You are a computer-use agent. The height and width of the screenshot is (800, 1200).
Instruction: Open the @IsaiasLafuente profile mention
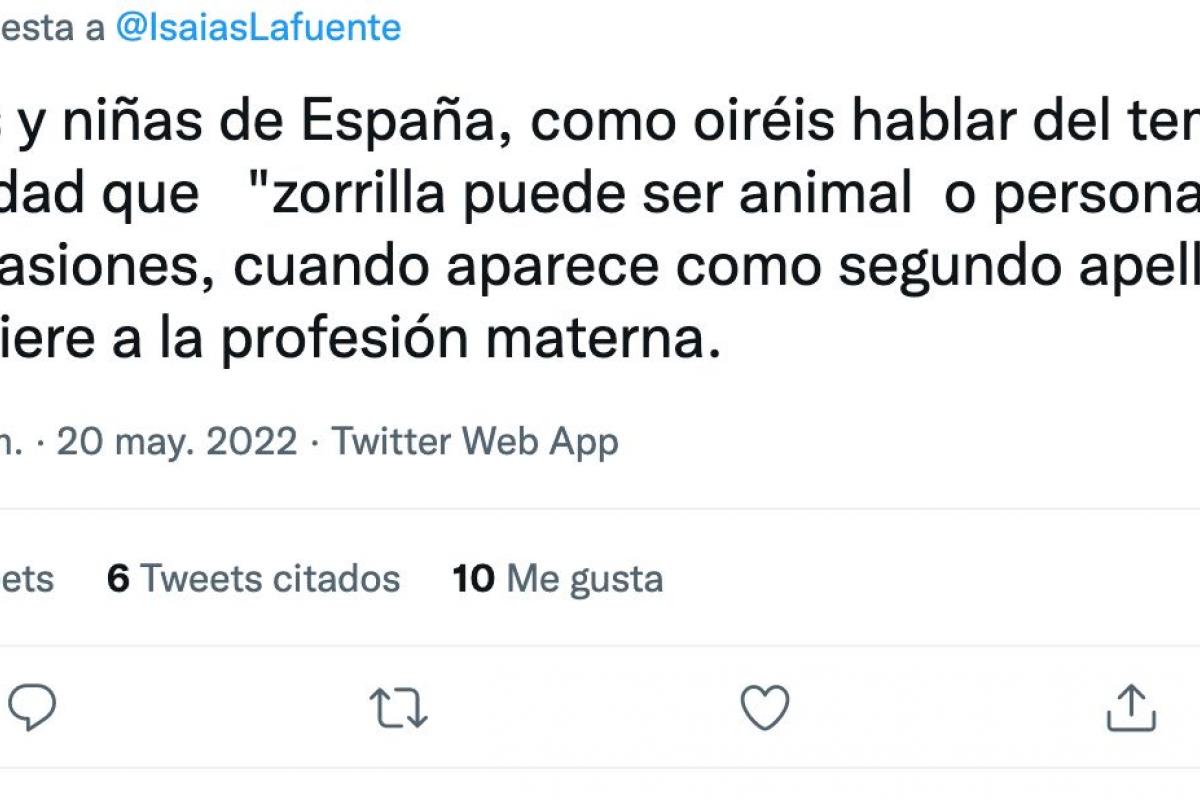(x=258, y=27)
